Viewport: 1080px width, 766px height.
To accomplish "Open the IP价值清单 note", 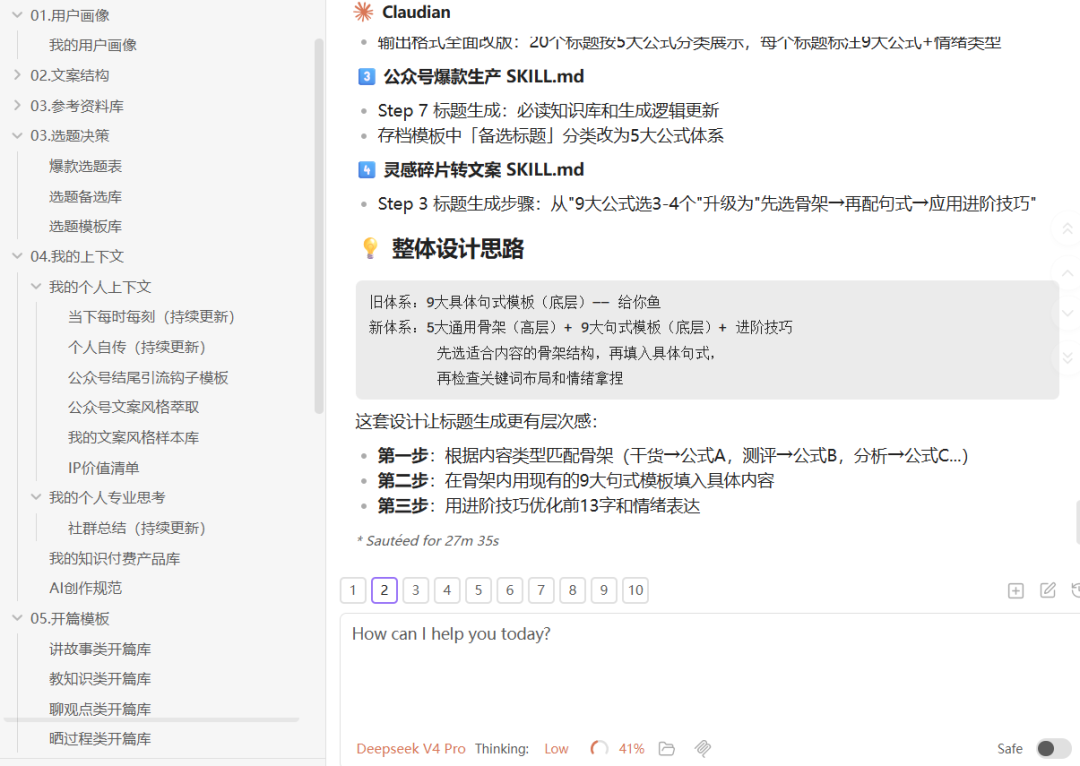I will point(103,468).
